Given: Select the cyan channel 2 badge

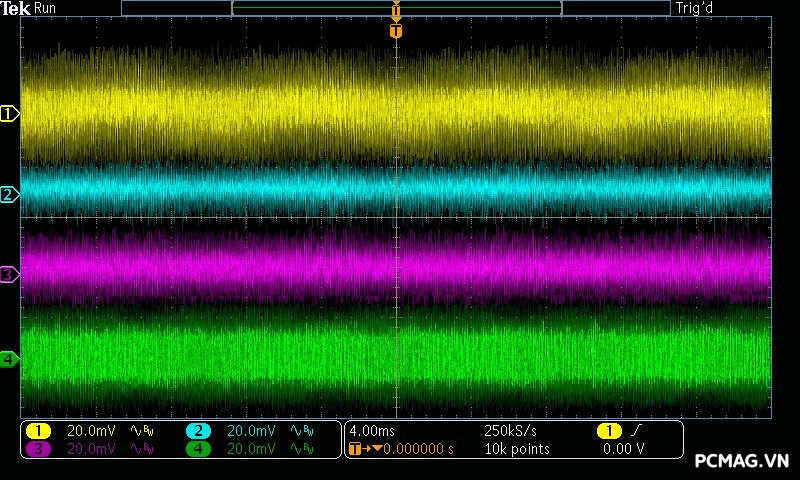Looking at the screenshot, I should tap(198, 431).
